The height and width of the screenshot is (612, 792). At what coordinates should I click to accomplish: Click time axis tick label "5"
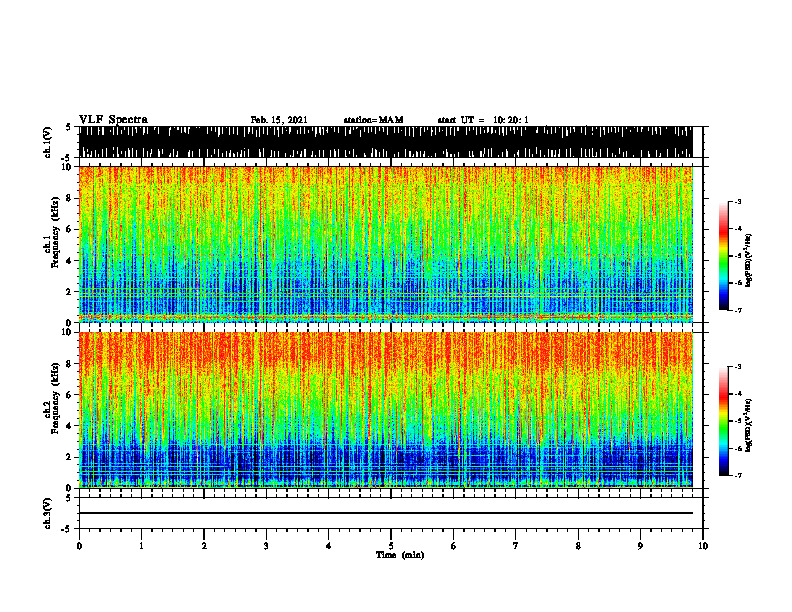coord(391,546)
